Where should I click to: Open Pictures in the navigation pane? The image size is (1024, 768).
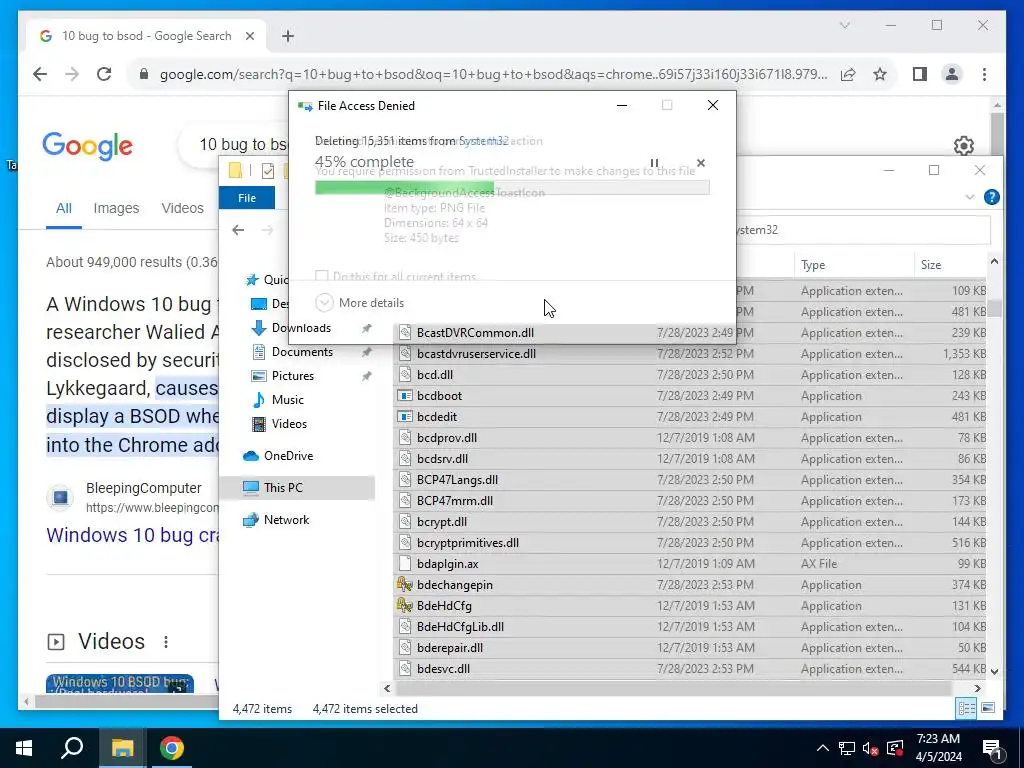293,376
